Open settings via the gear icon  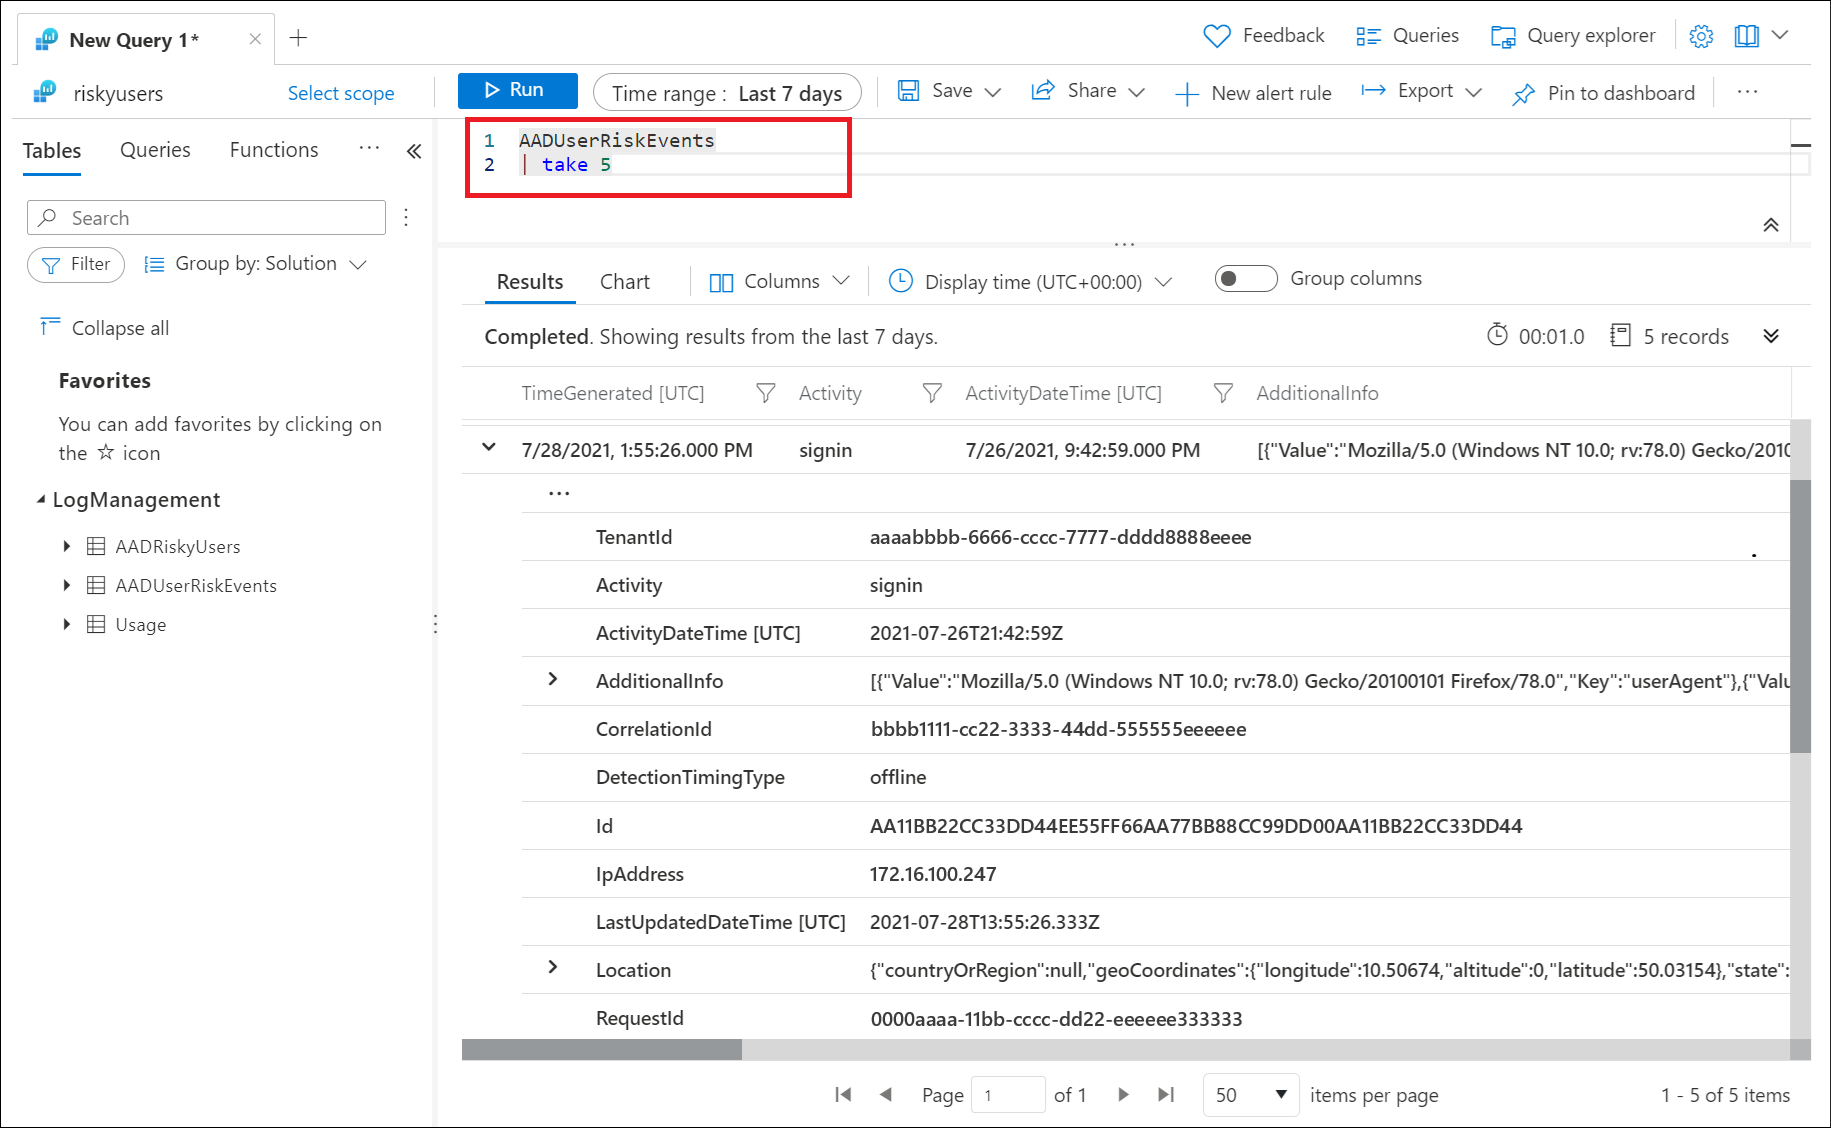(x=1700, y=36)
